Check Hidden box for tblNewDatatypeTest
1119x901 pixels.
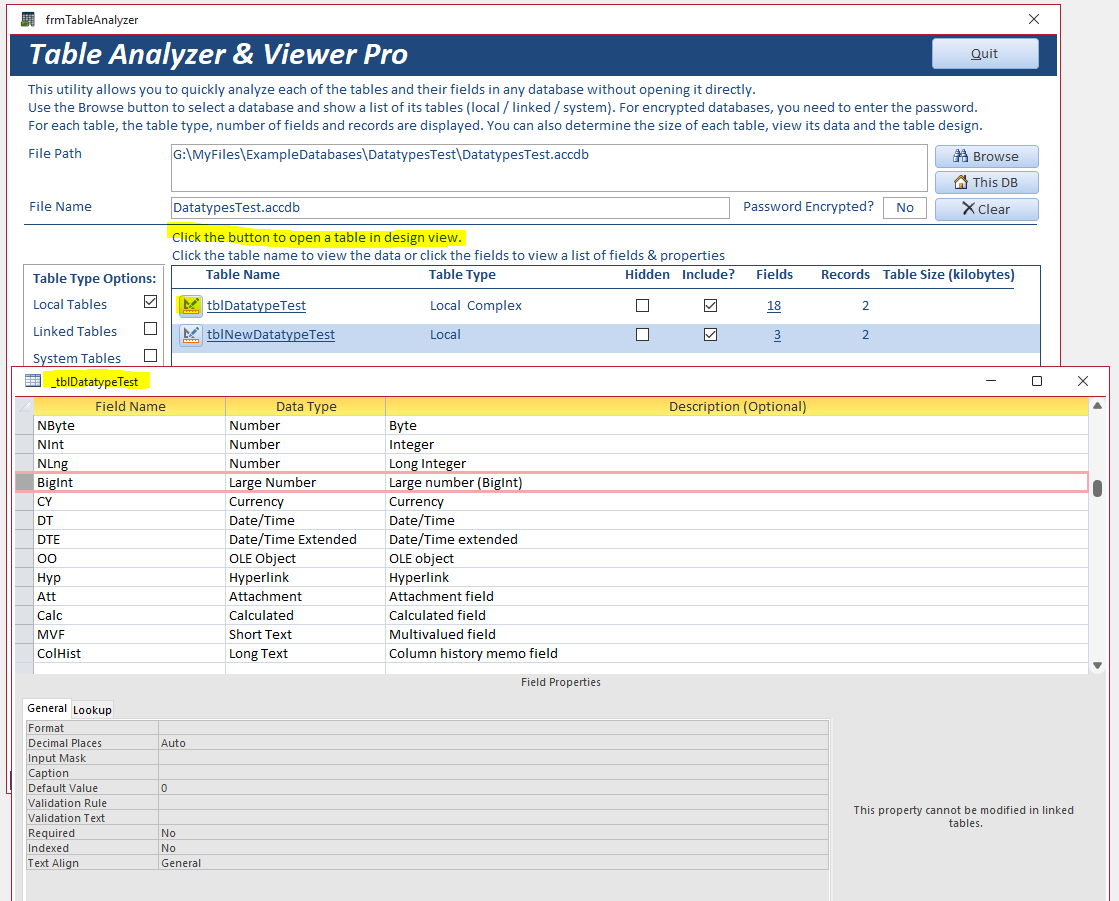pyautogui.click(x=642, y=335)
